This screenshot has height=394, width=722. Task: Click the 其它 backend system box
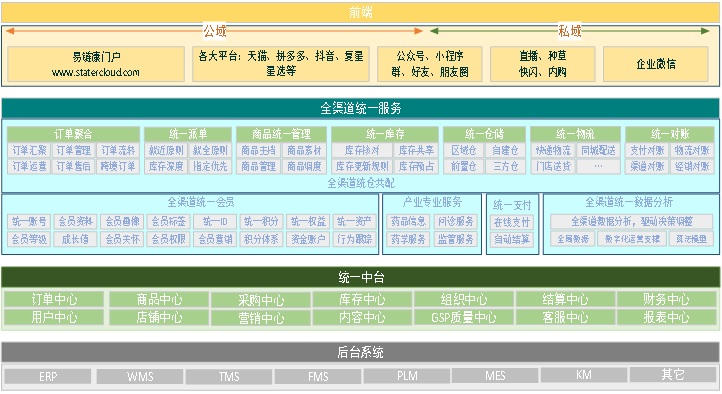click(673, 375)
